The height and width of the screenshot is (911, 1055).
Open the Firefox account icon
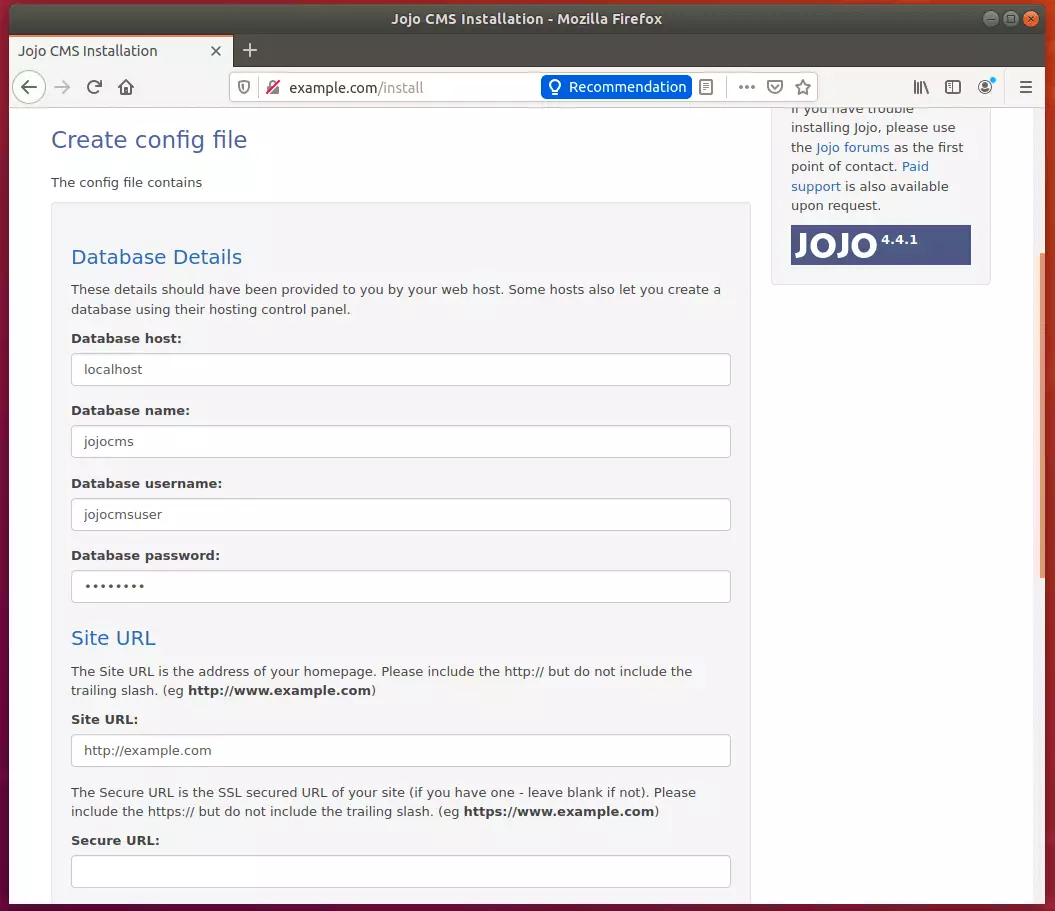[986, 86]
